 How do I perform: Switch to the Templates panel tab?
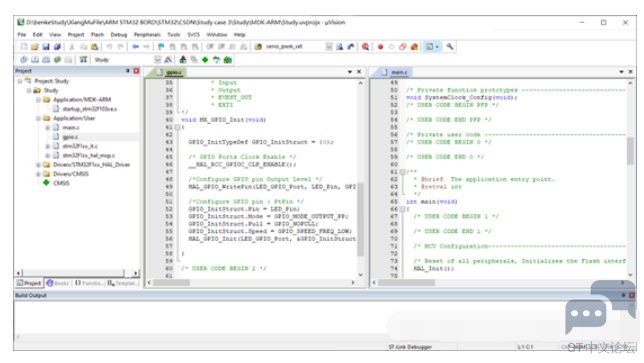[x=122, y=283]
